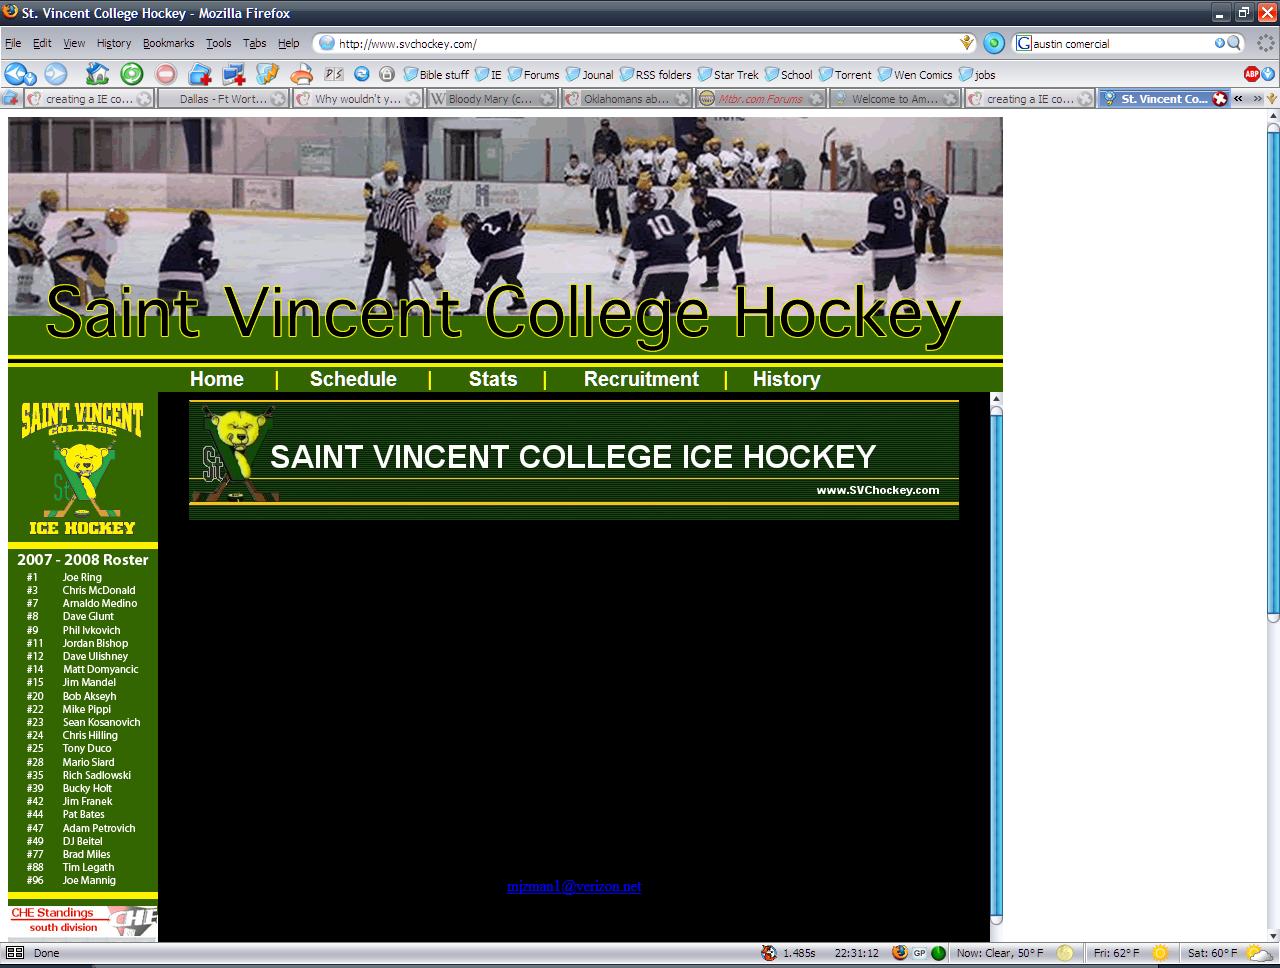
Task: Open the Torrent bookmarks folder
Action: click(x=846, y=74)
